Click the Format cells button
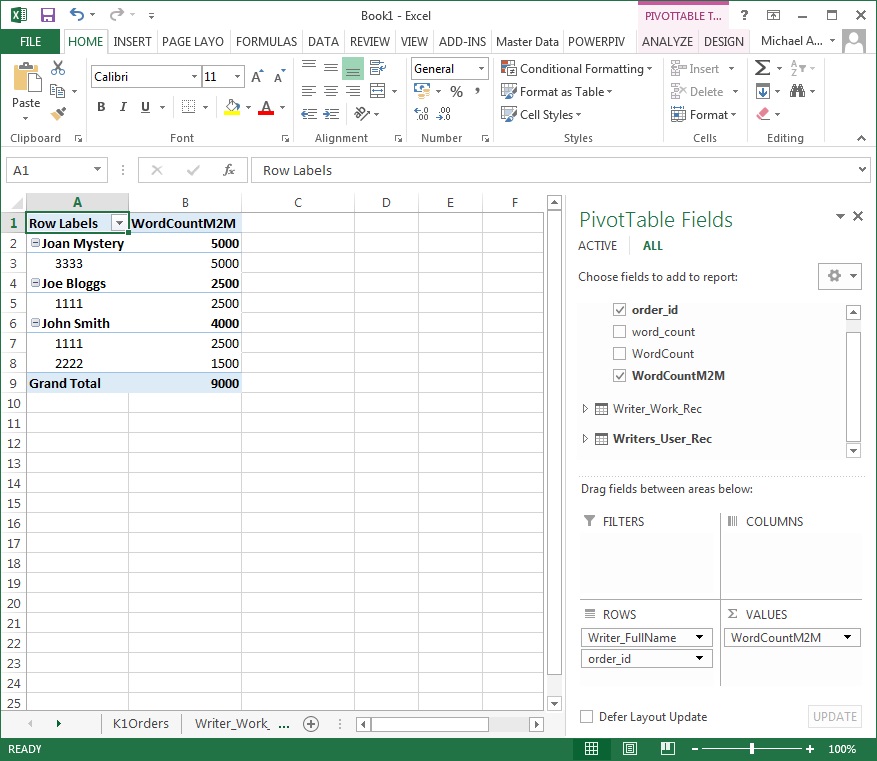Viewport: 877px width, 761px height. (704, 114)
